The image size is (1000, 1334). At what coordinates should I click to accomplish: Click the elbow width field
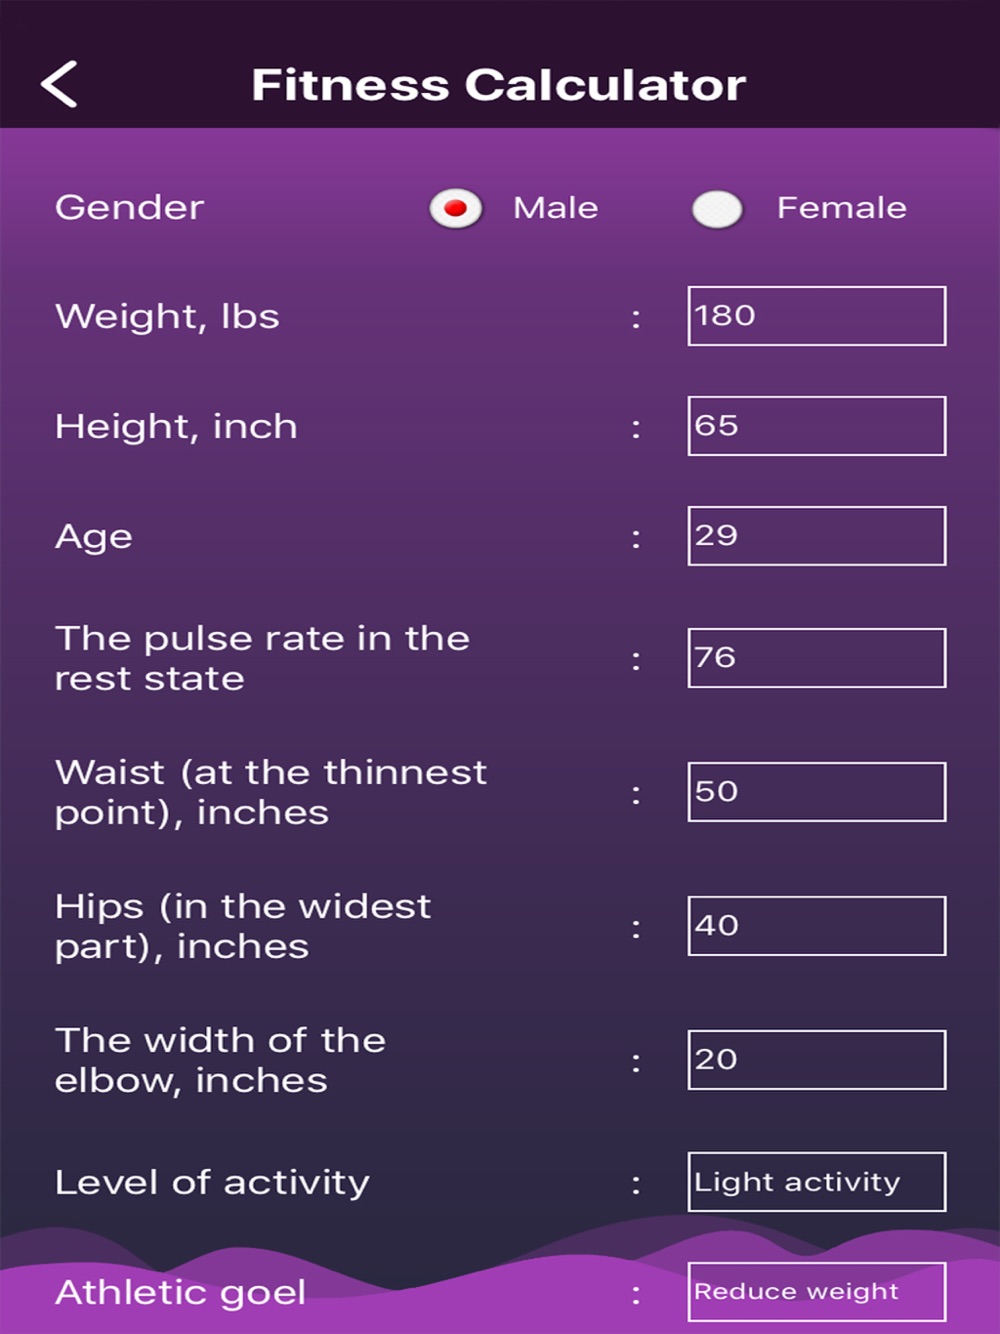tap(817, 1060)
